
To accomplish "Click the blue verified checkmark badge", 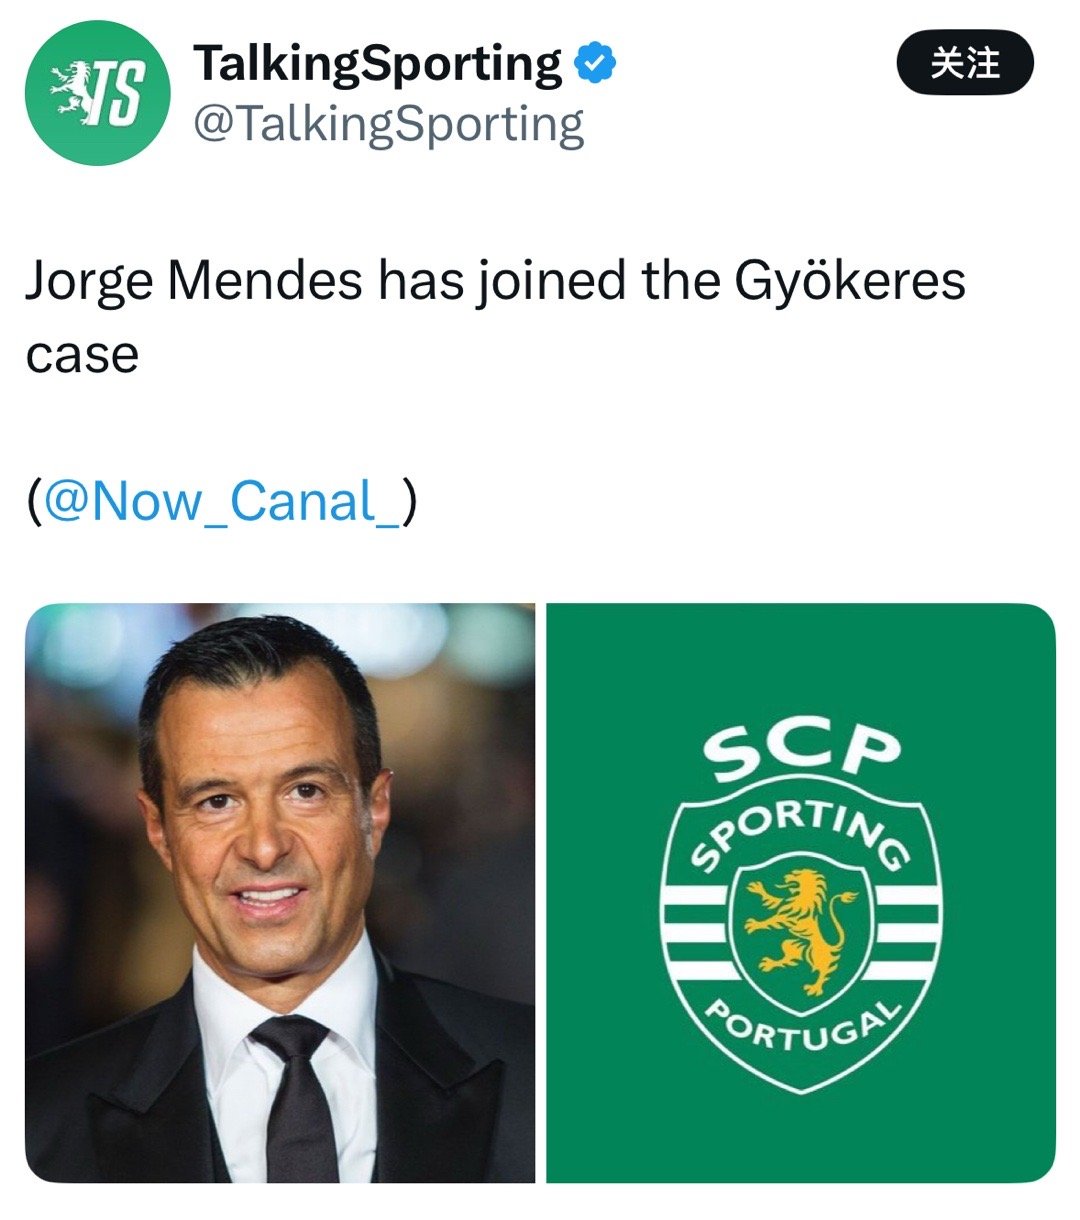I will coord(596,63).
